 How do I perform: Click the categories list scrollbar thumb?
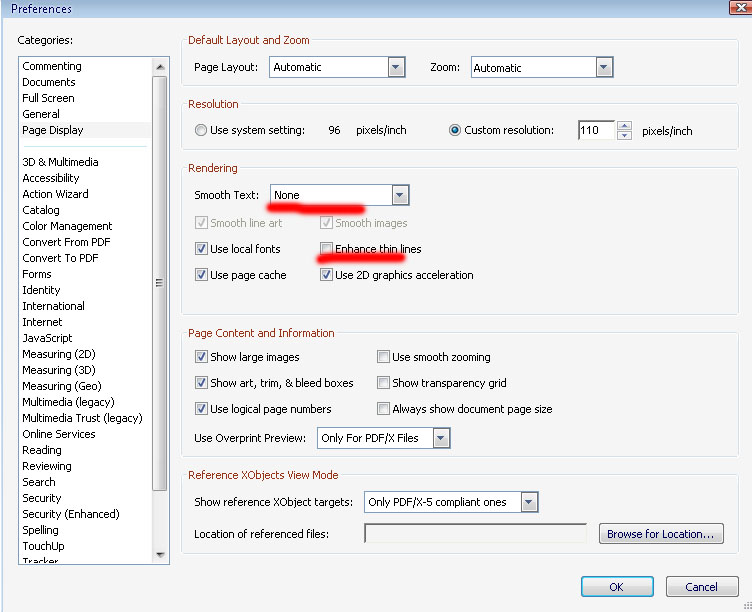click(x=160, y=283)
